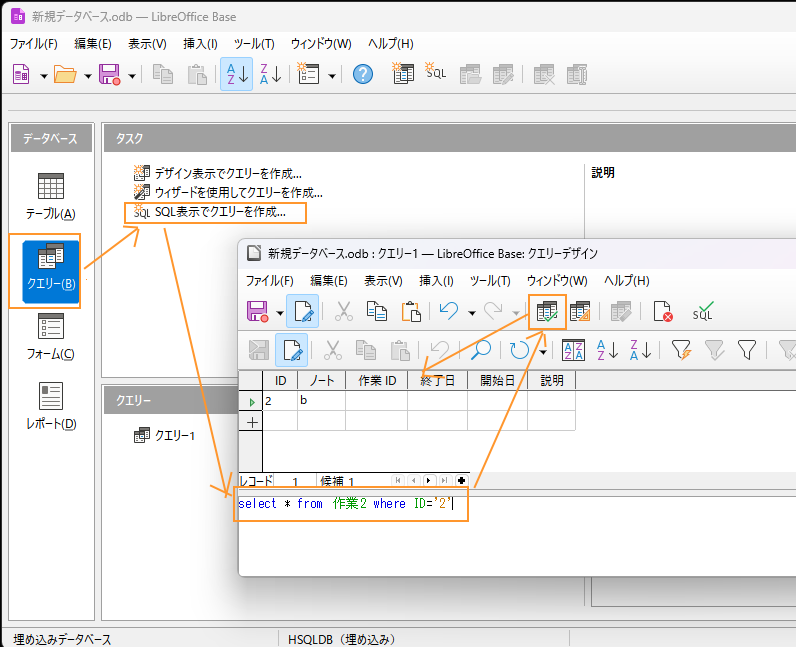This screenshot has height=647, width=796.
Task: Click the Refresh icon in the data toolbar
Action: point(520,350)
